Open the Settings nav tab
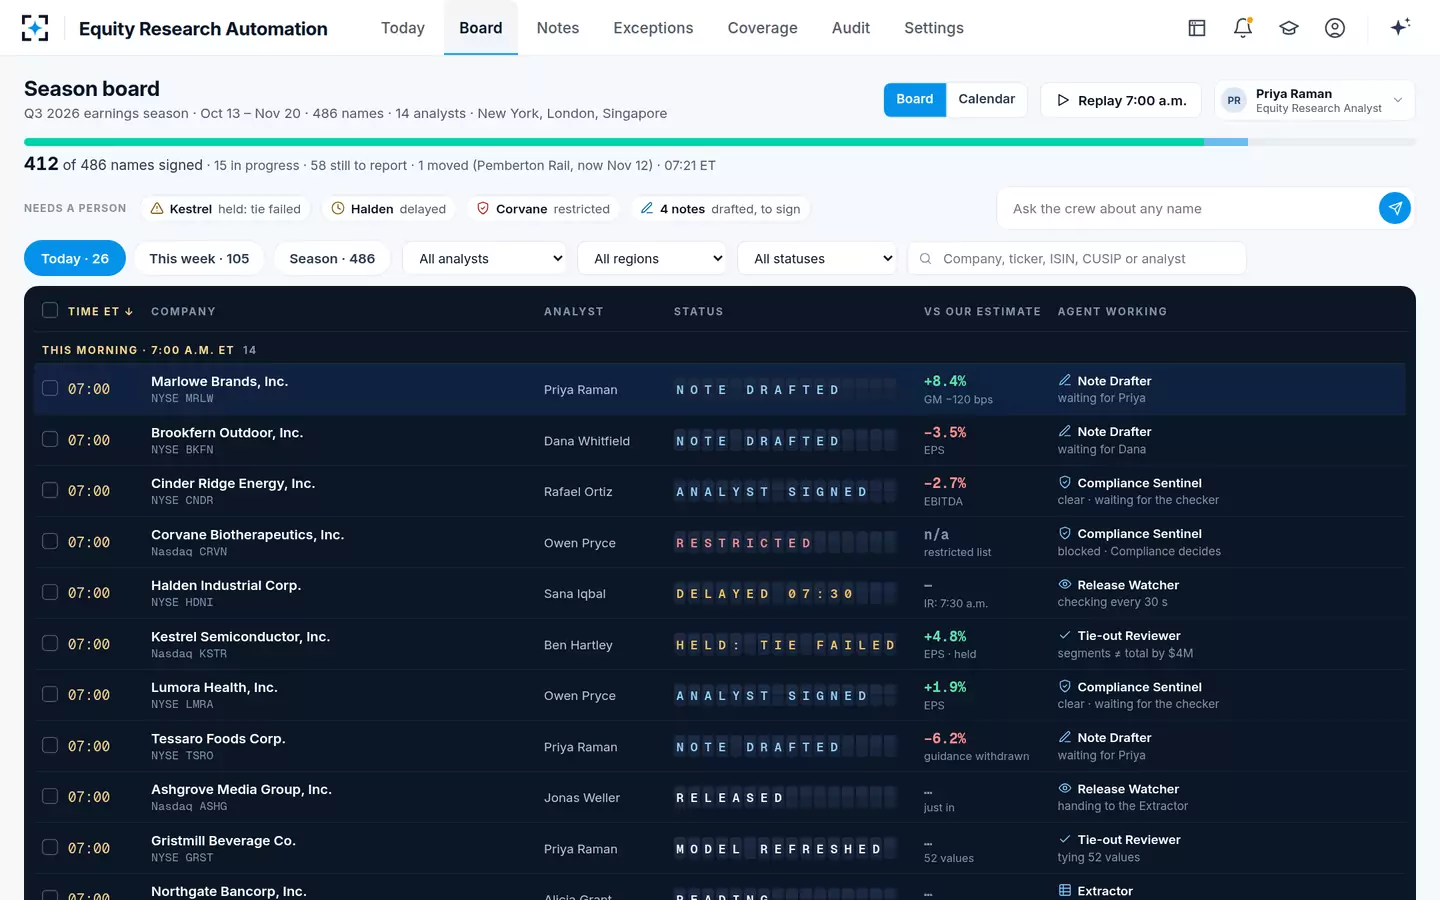Viewport: 1440px width, 900px height. click(x=934, y=28)
